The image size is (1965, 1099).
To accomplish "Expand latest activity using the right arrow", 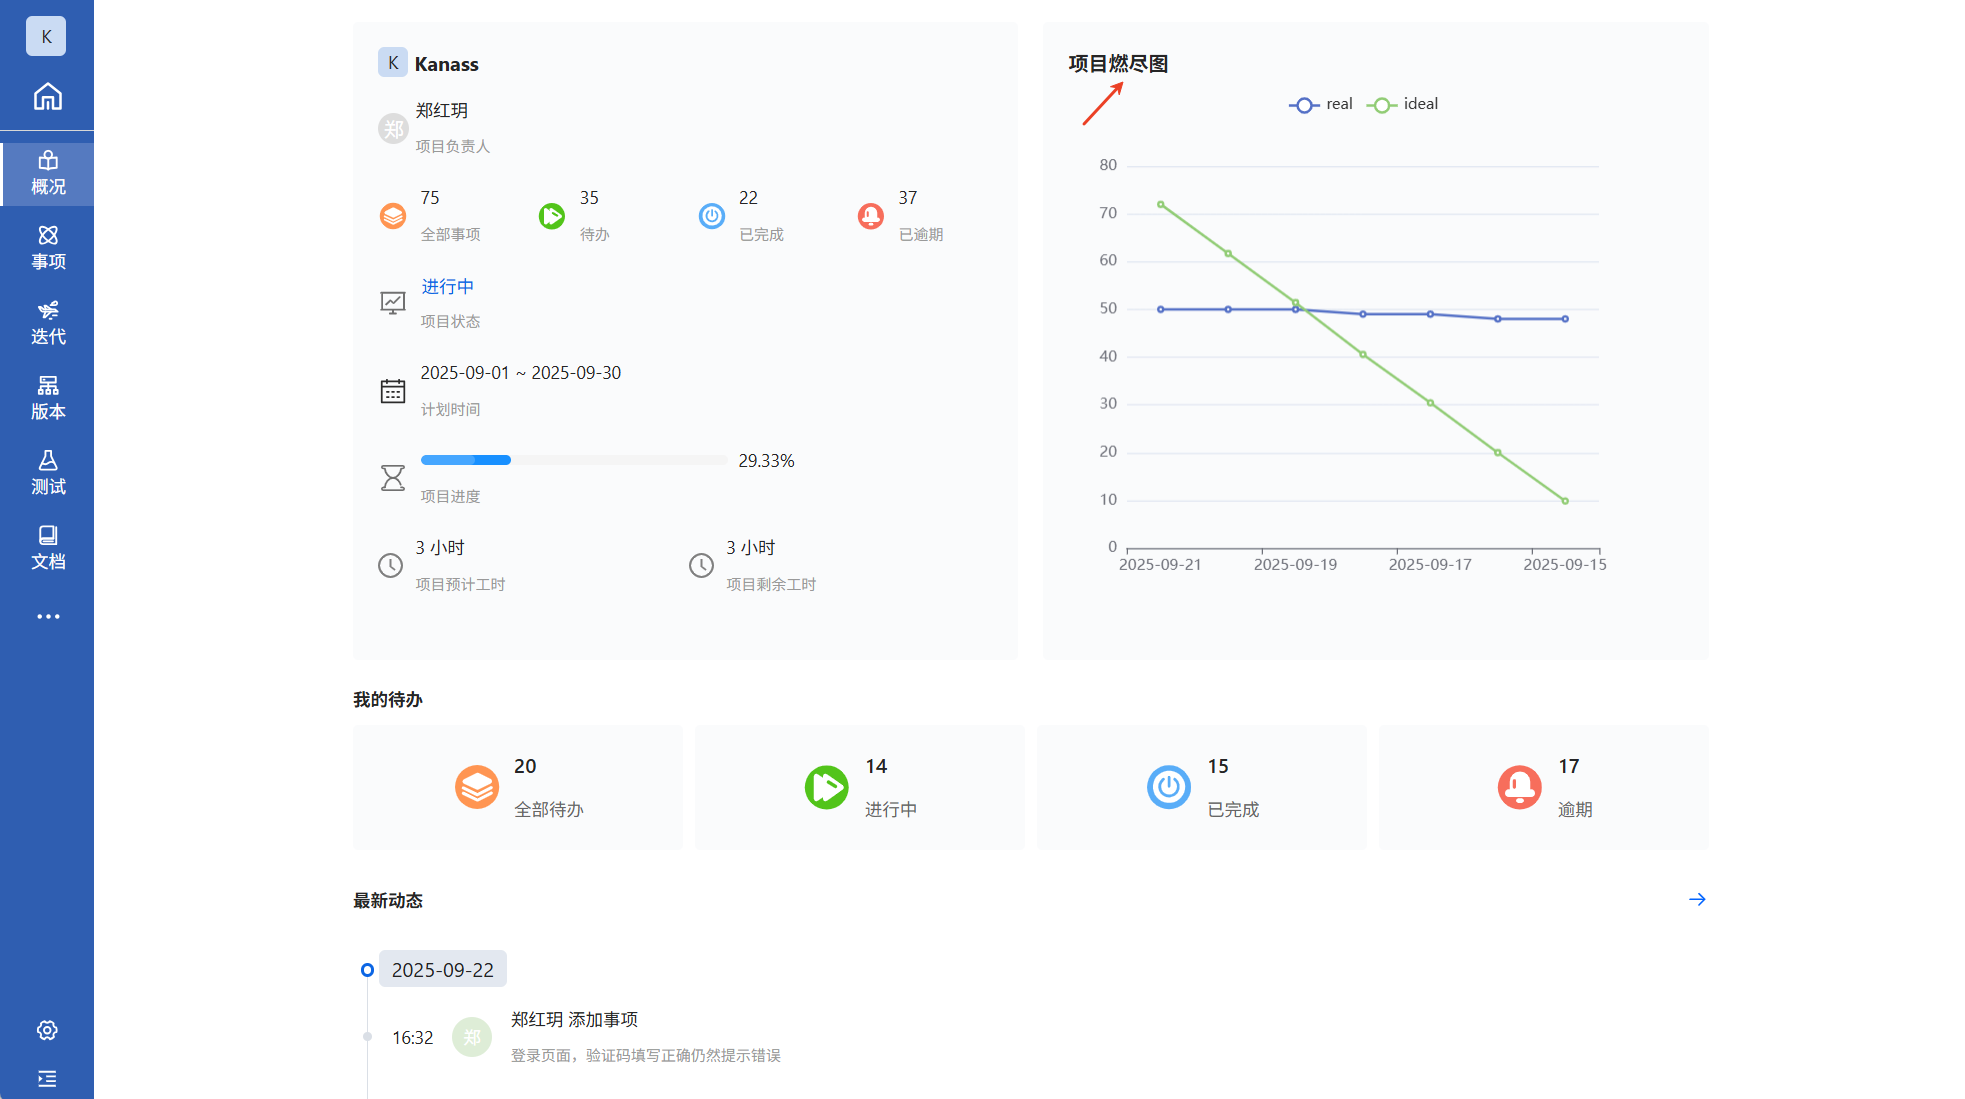I will (1696, 899).
